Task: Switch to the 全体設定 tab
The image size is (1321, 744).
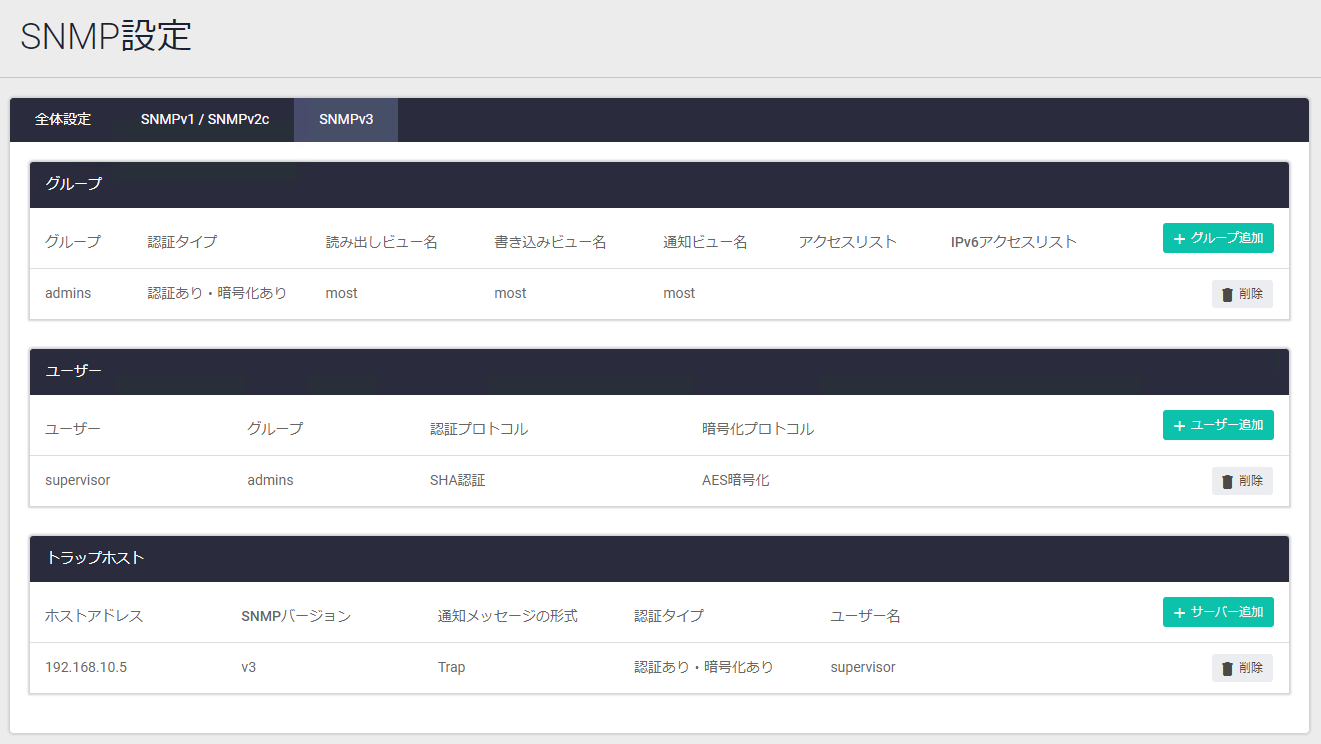Action: tap(63, 120)
